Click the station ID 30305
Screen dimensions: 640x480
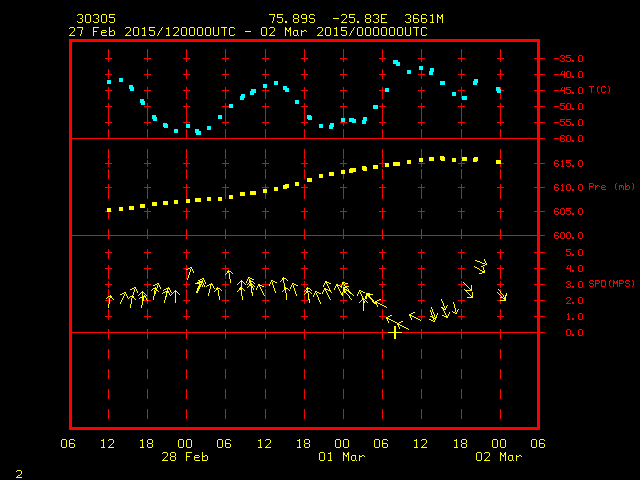point(96,19)
